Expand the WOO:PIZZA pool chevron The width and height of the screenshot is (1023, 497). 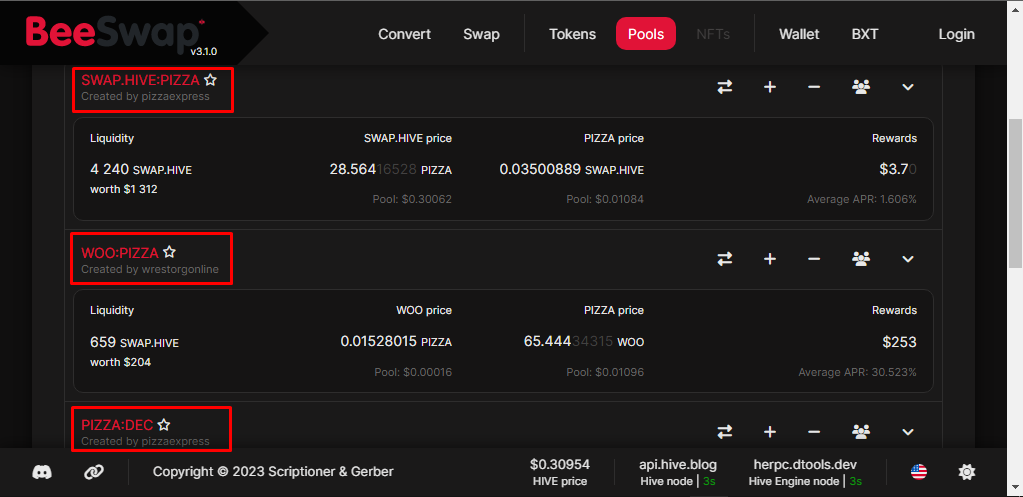908,259
